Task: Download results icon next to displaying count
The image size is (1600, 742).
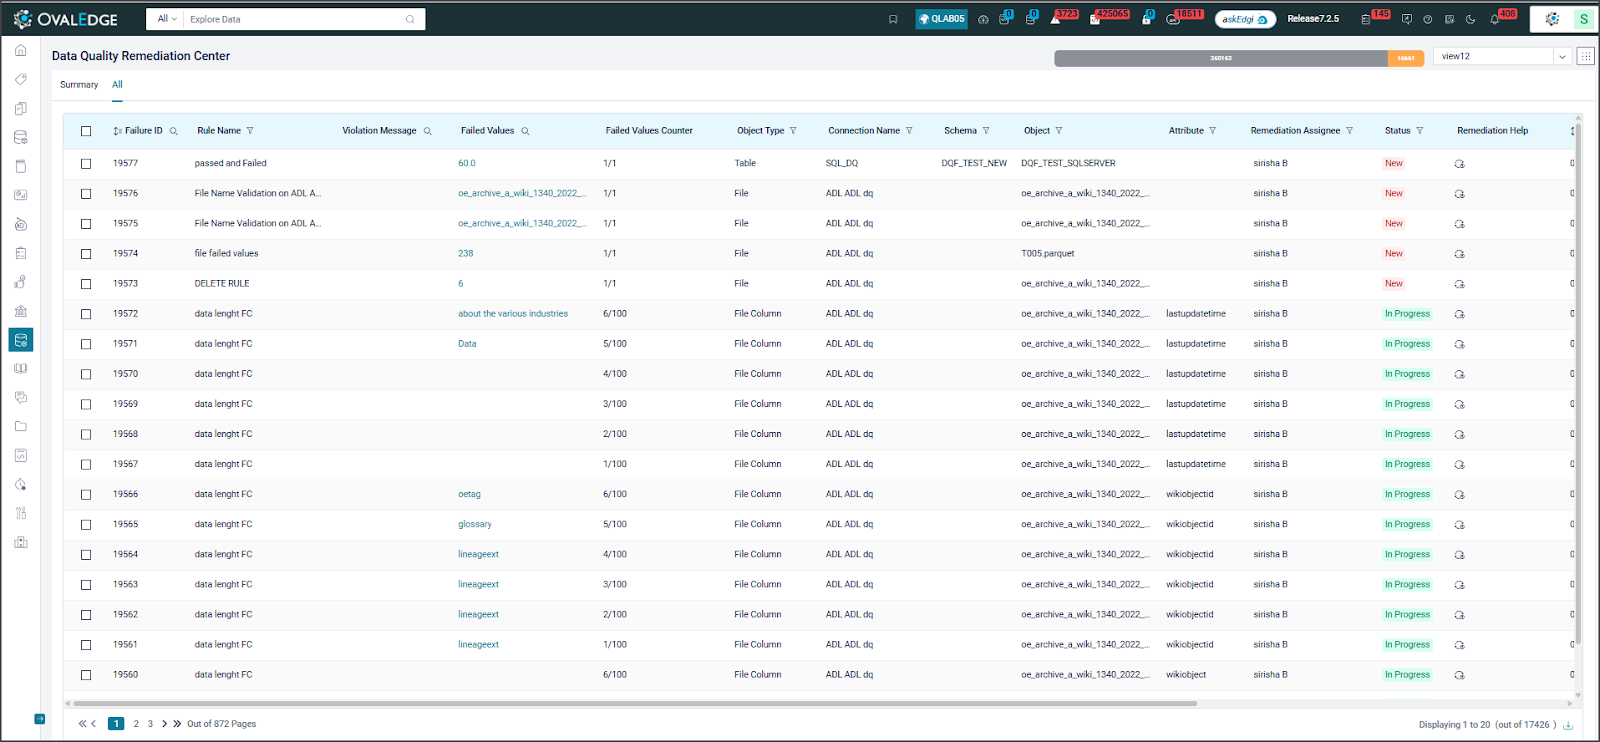Action: [x=1568, y=725]
